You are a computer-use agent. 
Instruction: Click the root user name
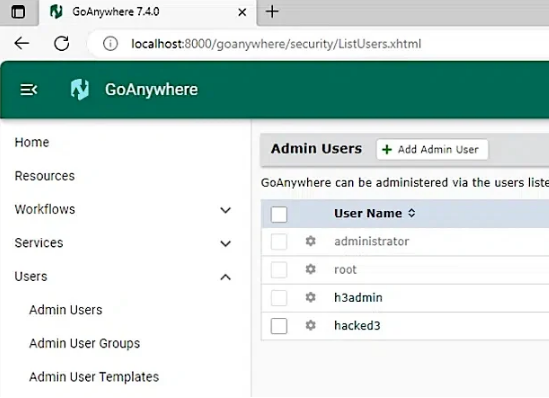pos(345,270)
